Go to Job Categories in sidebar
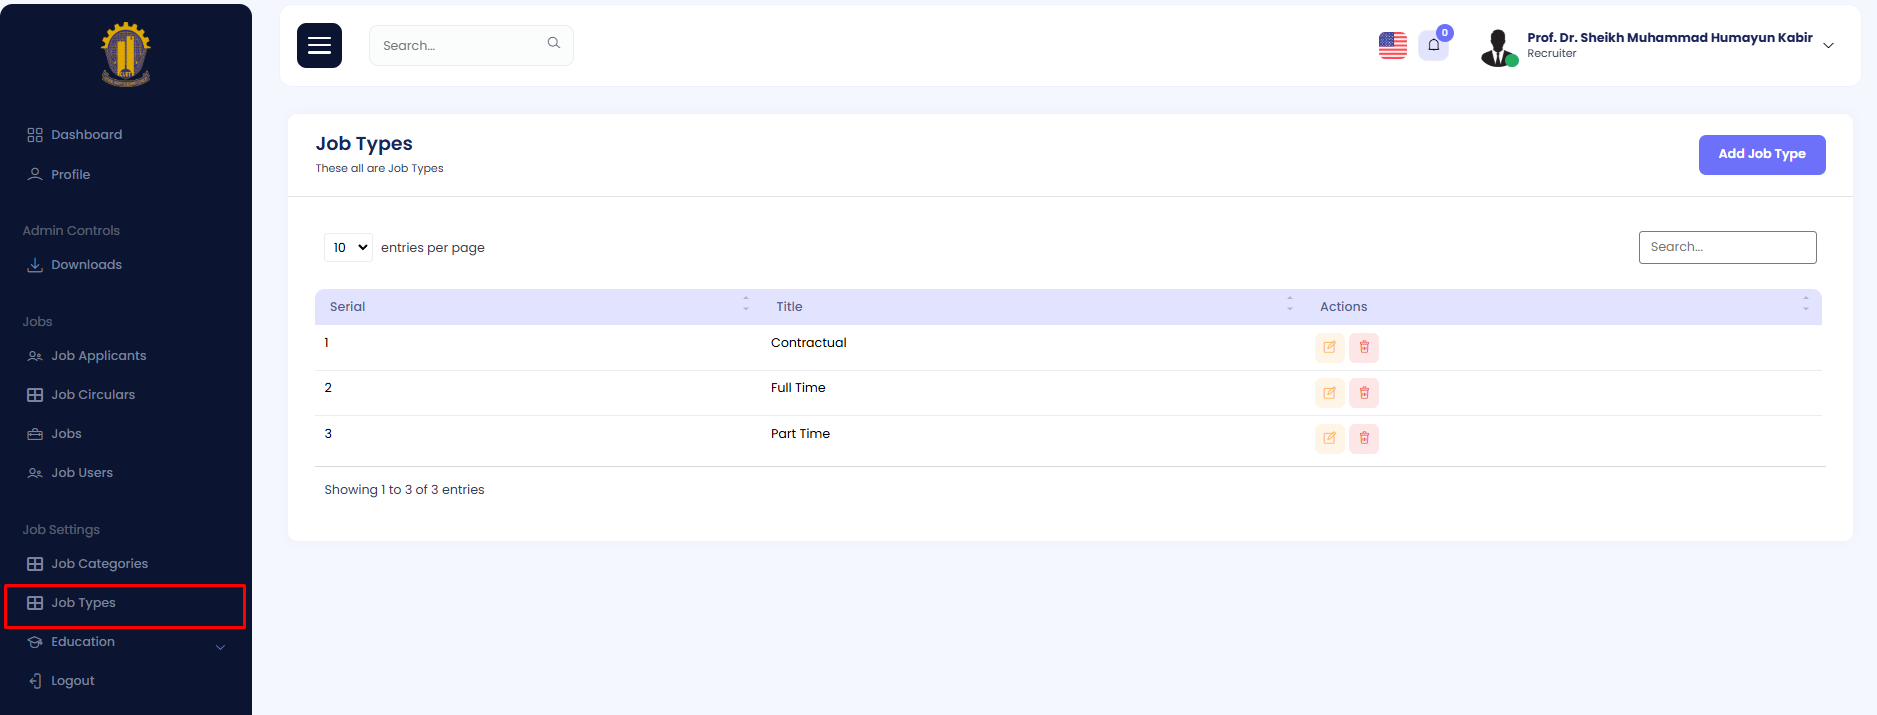Viewport: 1877px width, 715px height. (99, 564)
